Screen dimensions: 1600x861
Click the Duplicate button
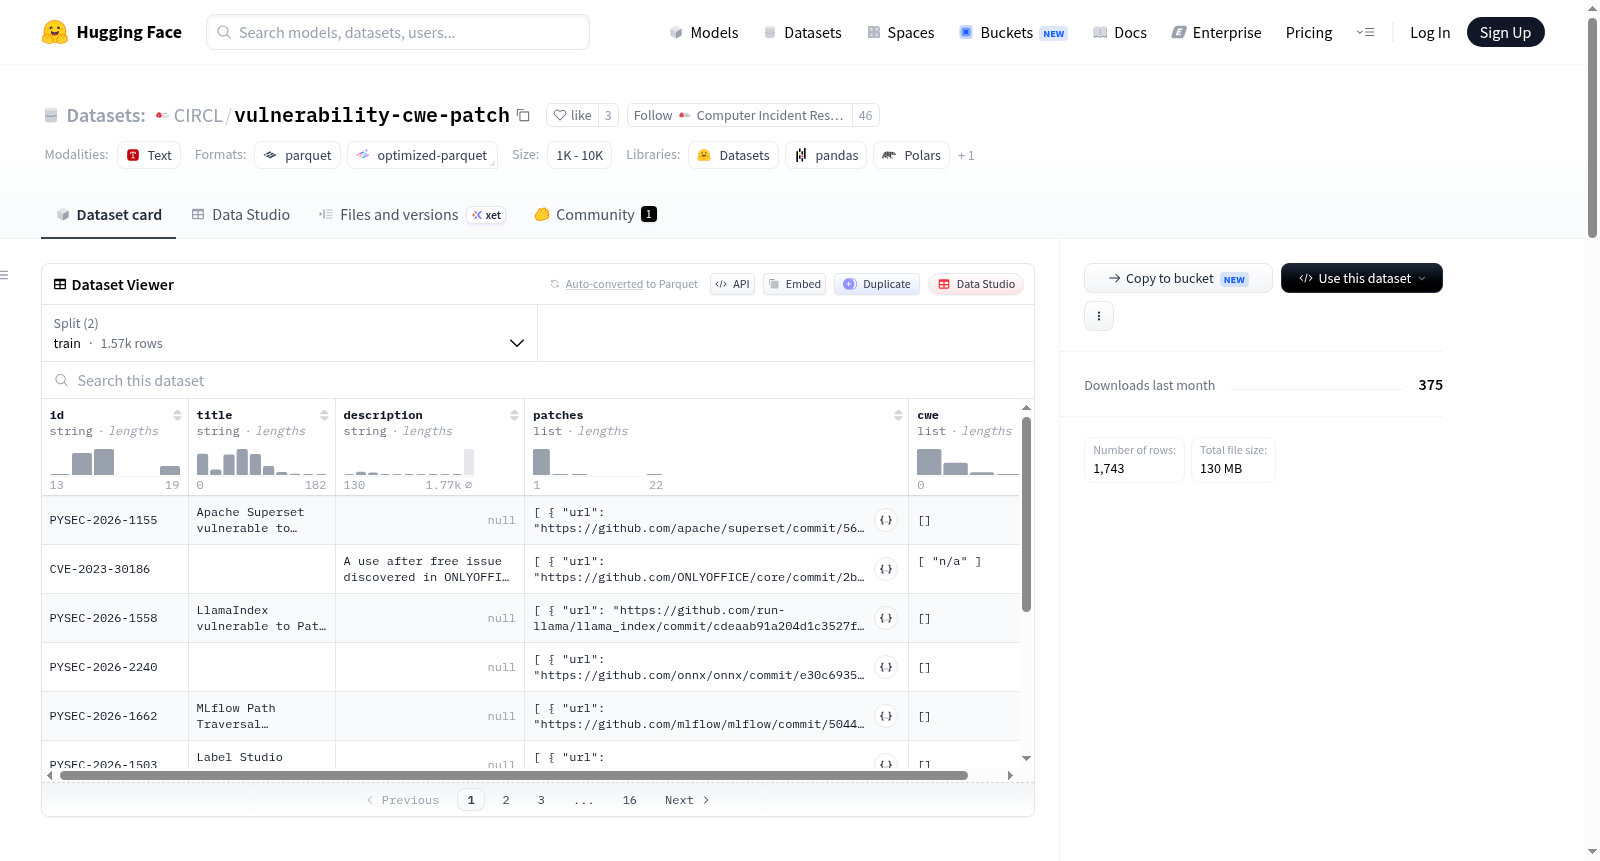[877, 284]
